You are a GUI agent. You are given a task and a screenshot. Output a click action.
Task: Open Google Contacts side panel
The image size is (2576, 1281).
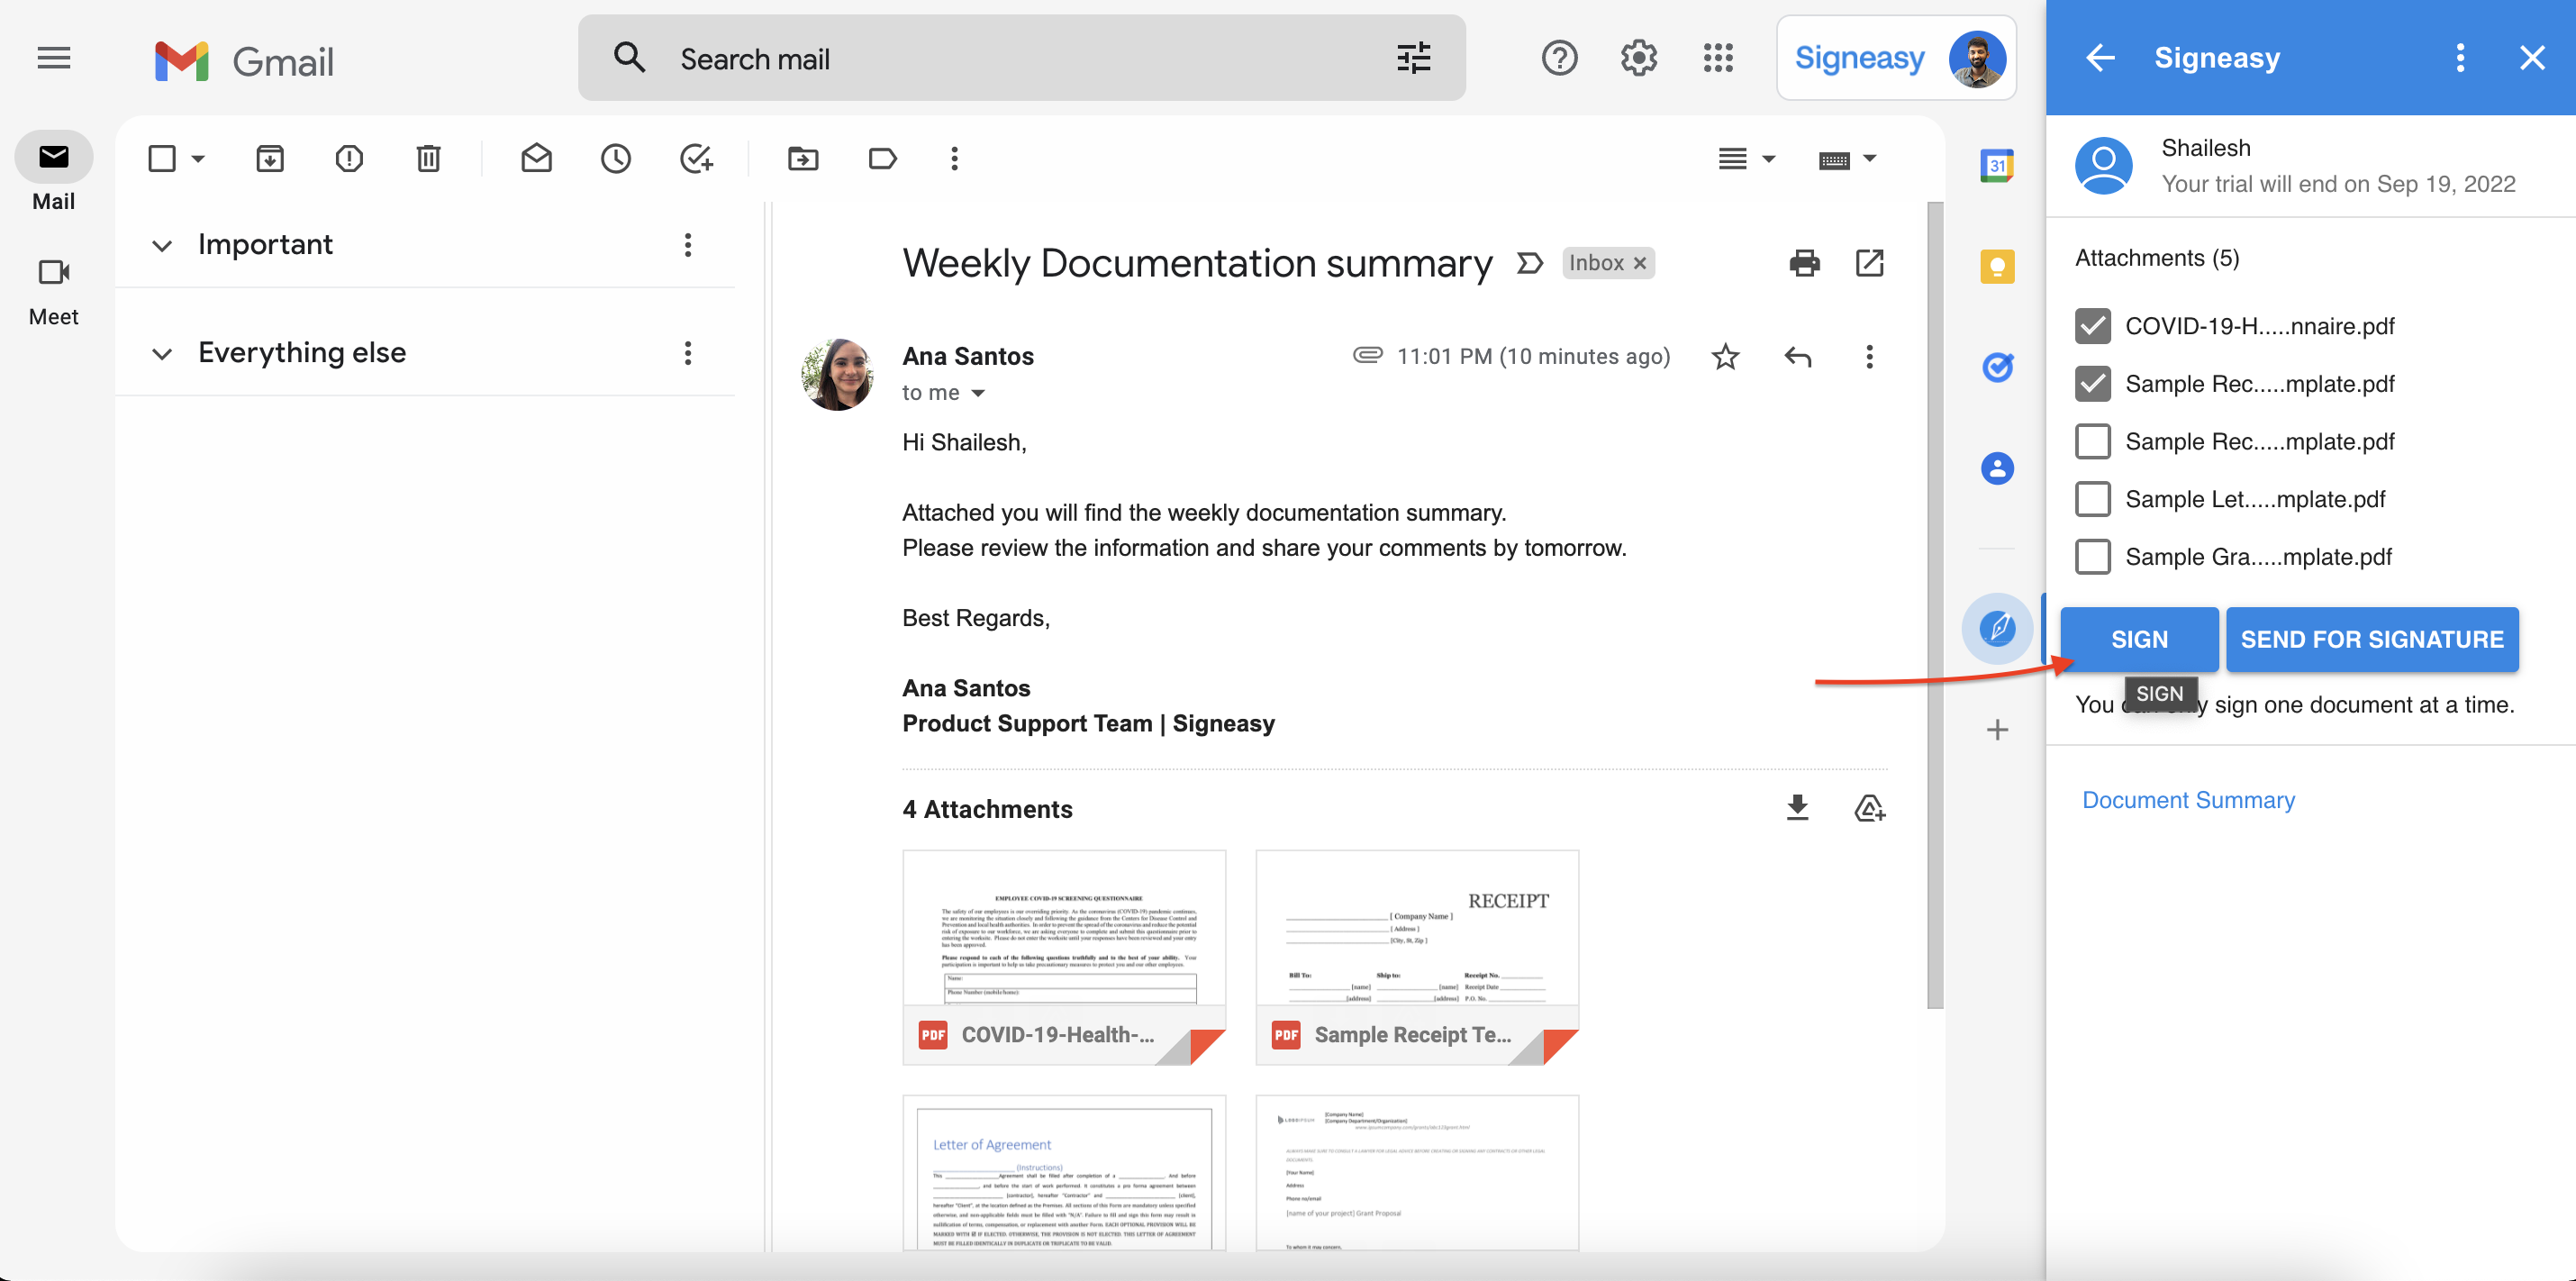[x=1997, y=468]
